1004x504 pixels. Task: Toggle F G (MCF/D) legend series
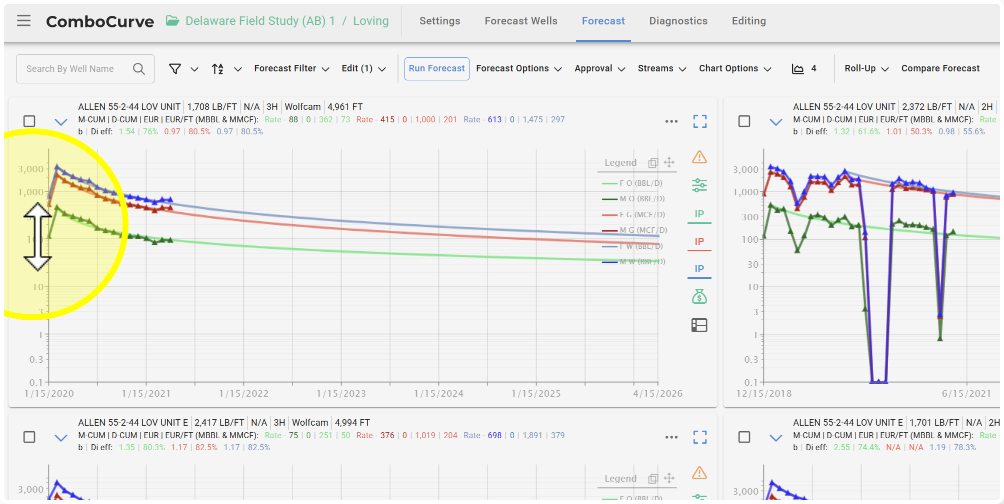[x=634, y=215]
